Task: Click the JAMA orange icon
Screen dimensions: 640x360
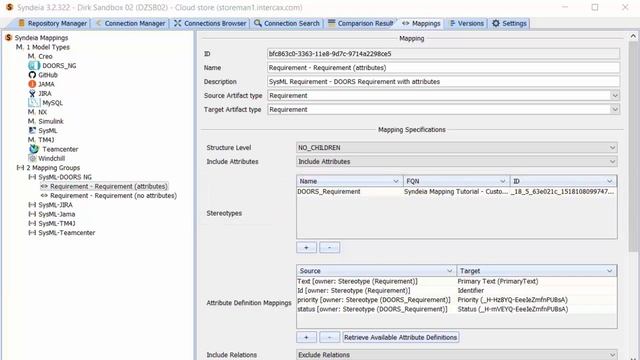Action: (32, 84)
